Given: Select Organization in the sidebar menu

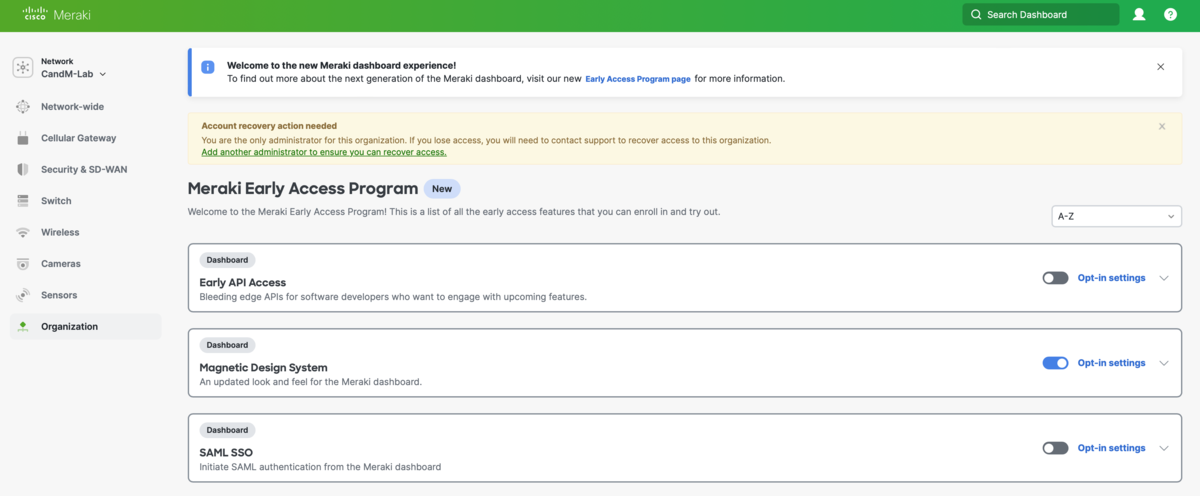Looking at the screenshot, I should [x=70, y=327].
